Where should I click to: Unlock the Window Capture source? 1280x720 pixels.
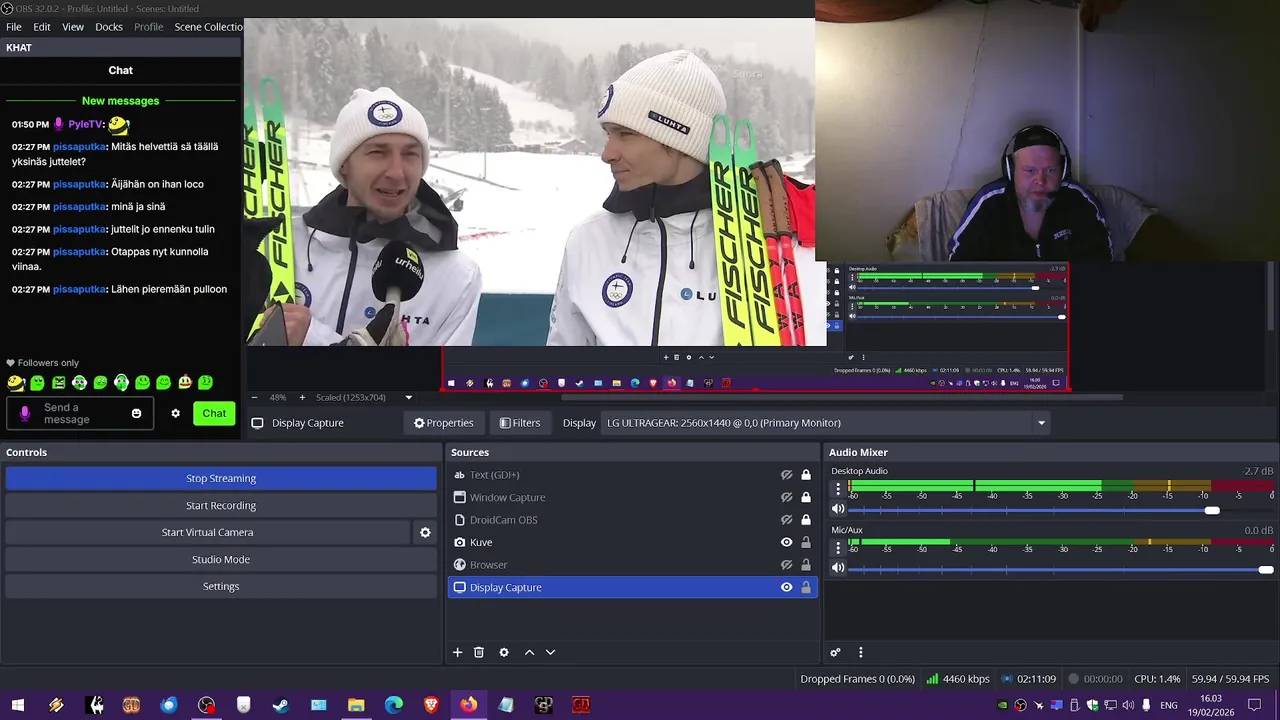pyautogui.click(x=806, y=497)
